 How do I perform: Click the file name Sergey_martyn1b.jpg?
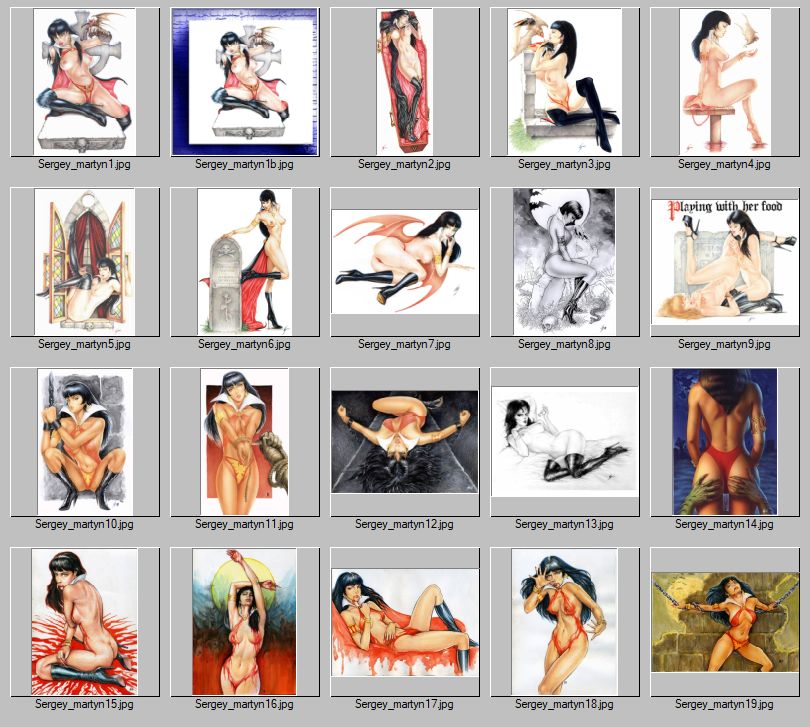[x=244, y=164]
